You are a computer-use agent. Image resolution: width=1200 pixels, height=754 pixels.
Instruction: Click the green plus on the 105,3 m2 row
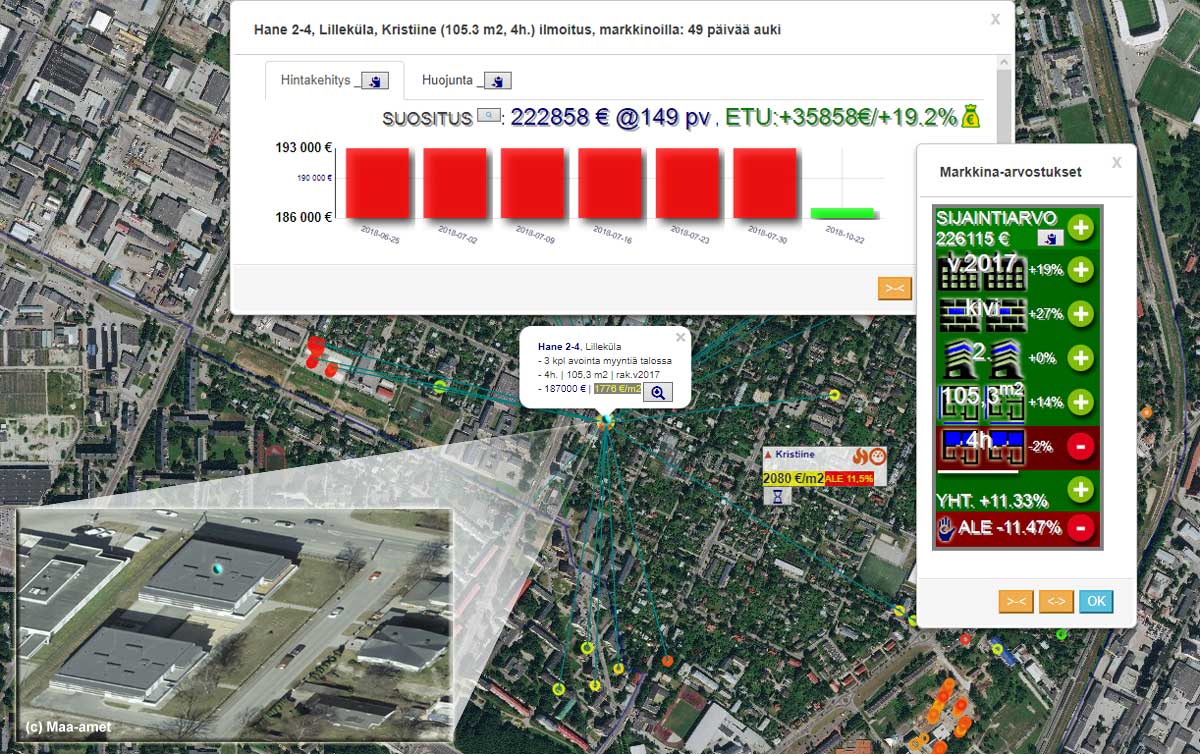(x=1080, y=402)
